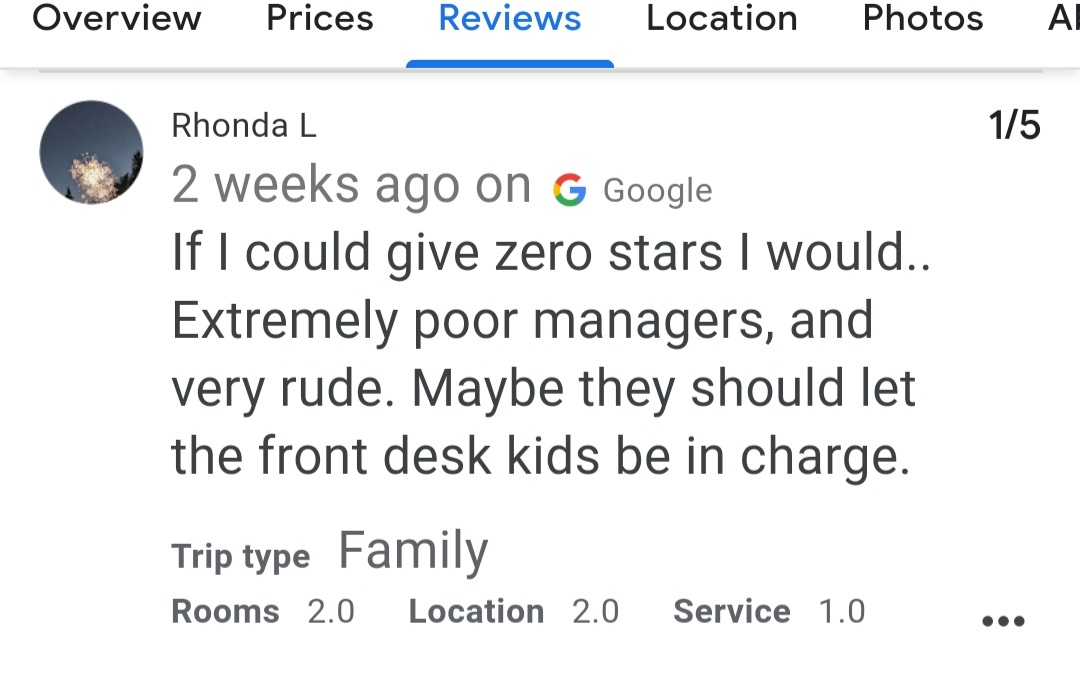The image size is (1080, 680).
Task: Open the Photos tab
Action: pyautogui.click(x=922, y=18)
